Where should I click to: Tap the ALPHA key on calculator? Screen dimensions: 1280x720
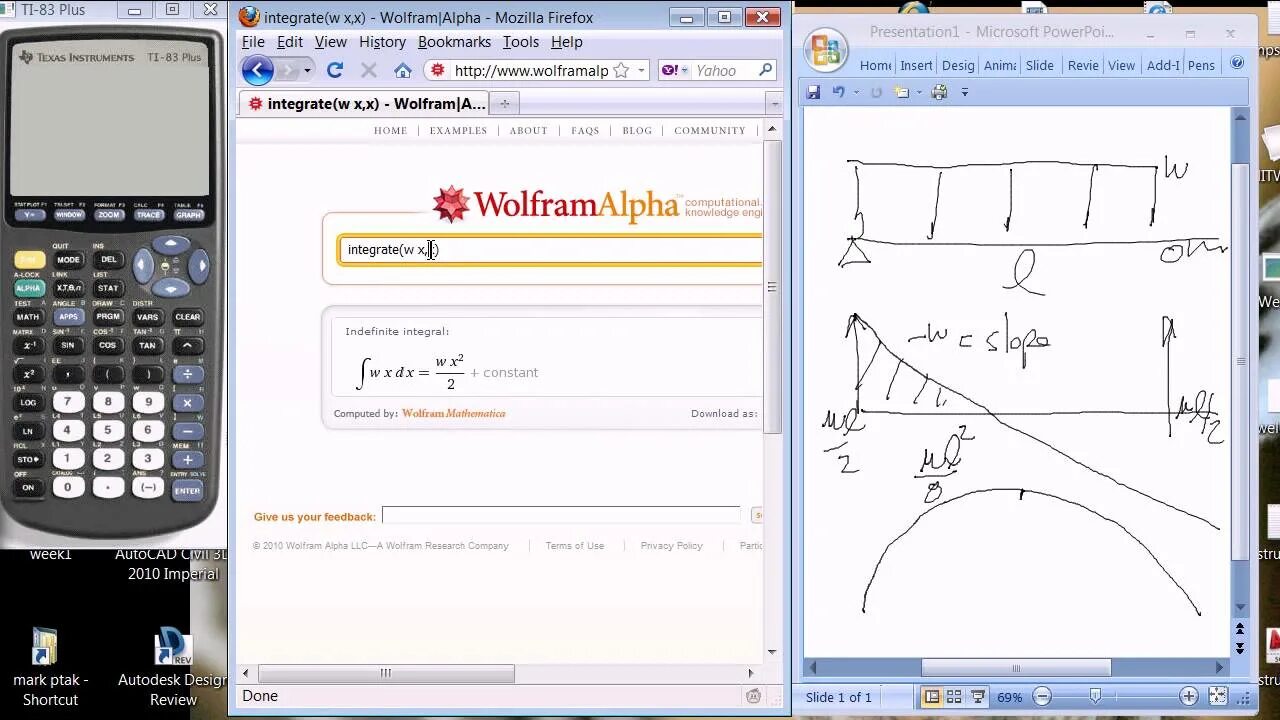pos(28,288)
